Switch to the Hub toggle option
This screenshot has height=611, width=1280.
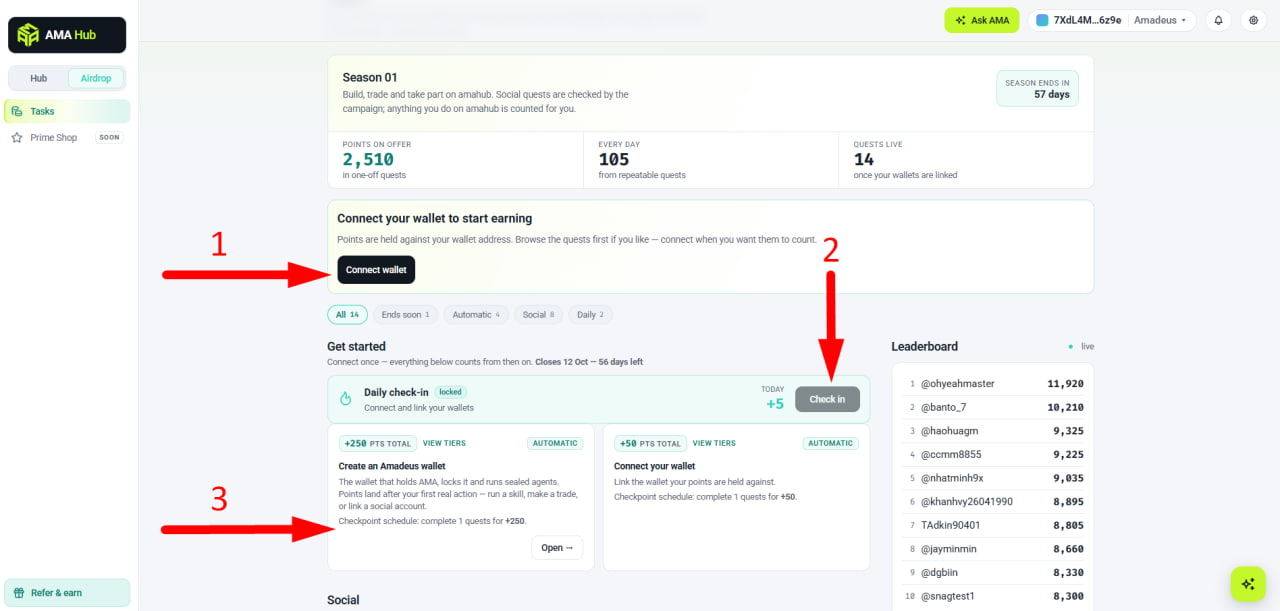click(39, 78)
